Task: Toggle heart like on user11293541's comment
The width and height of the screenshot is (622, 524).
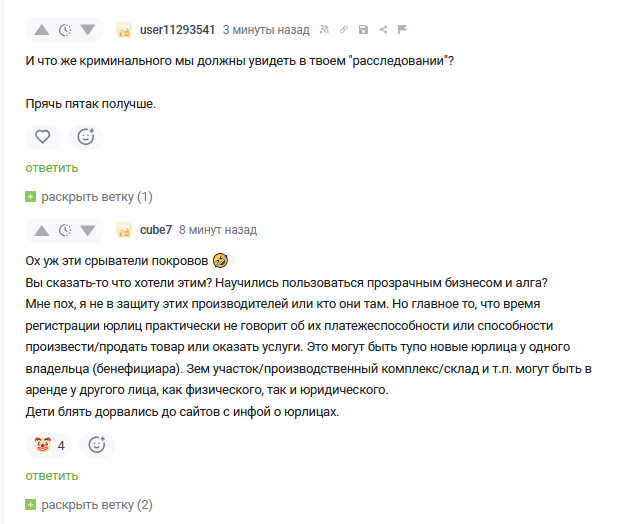Action: [42, 136]
